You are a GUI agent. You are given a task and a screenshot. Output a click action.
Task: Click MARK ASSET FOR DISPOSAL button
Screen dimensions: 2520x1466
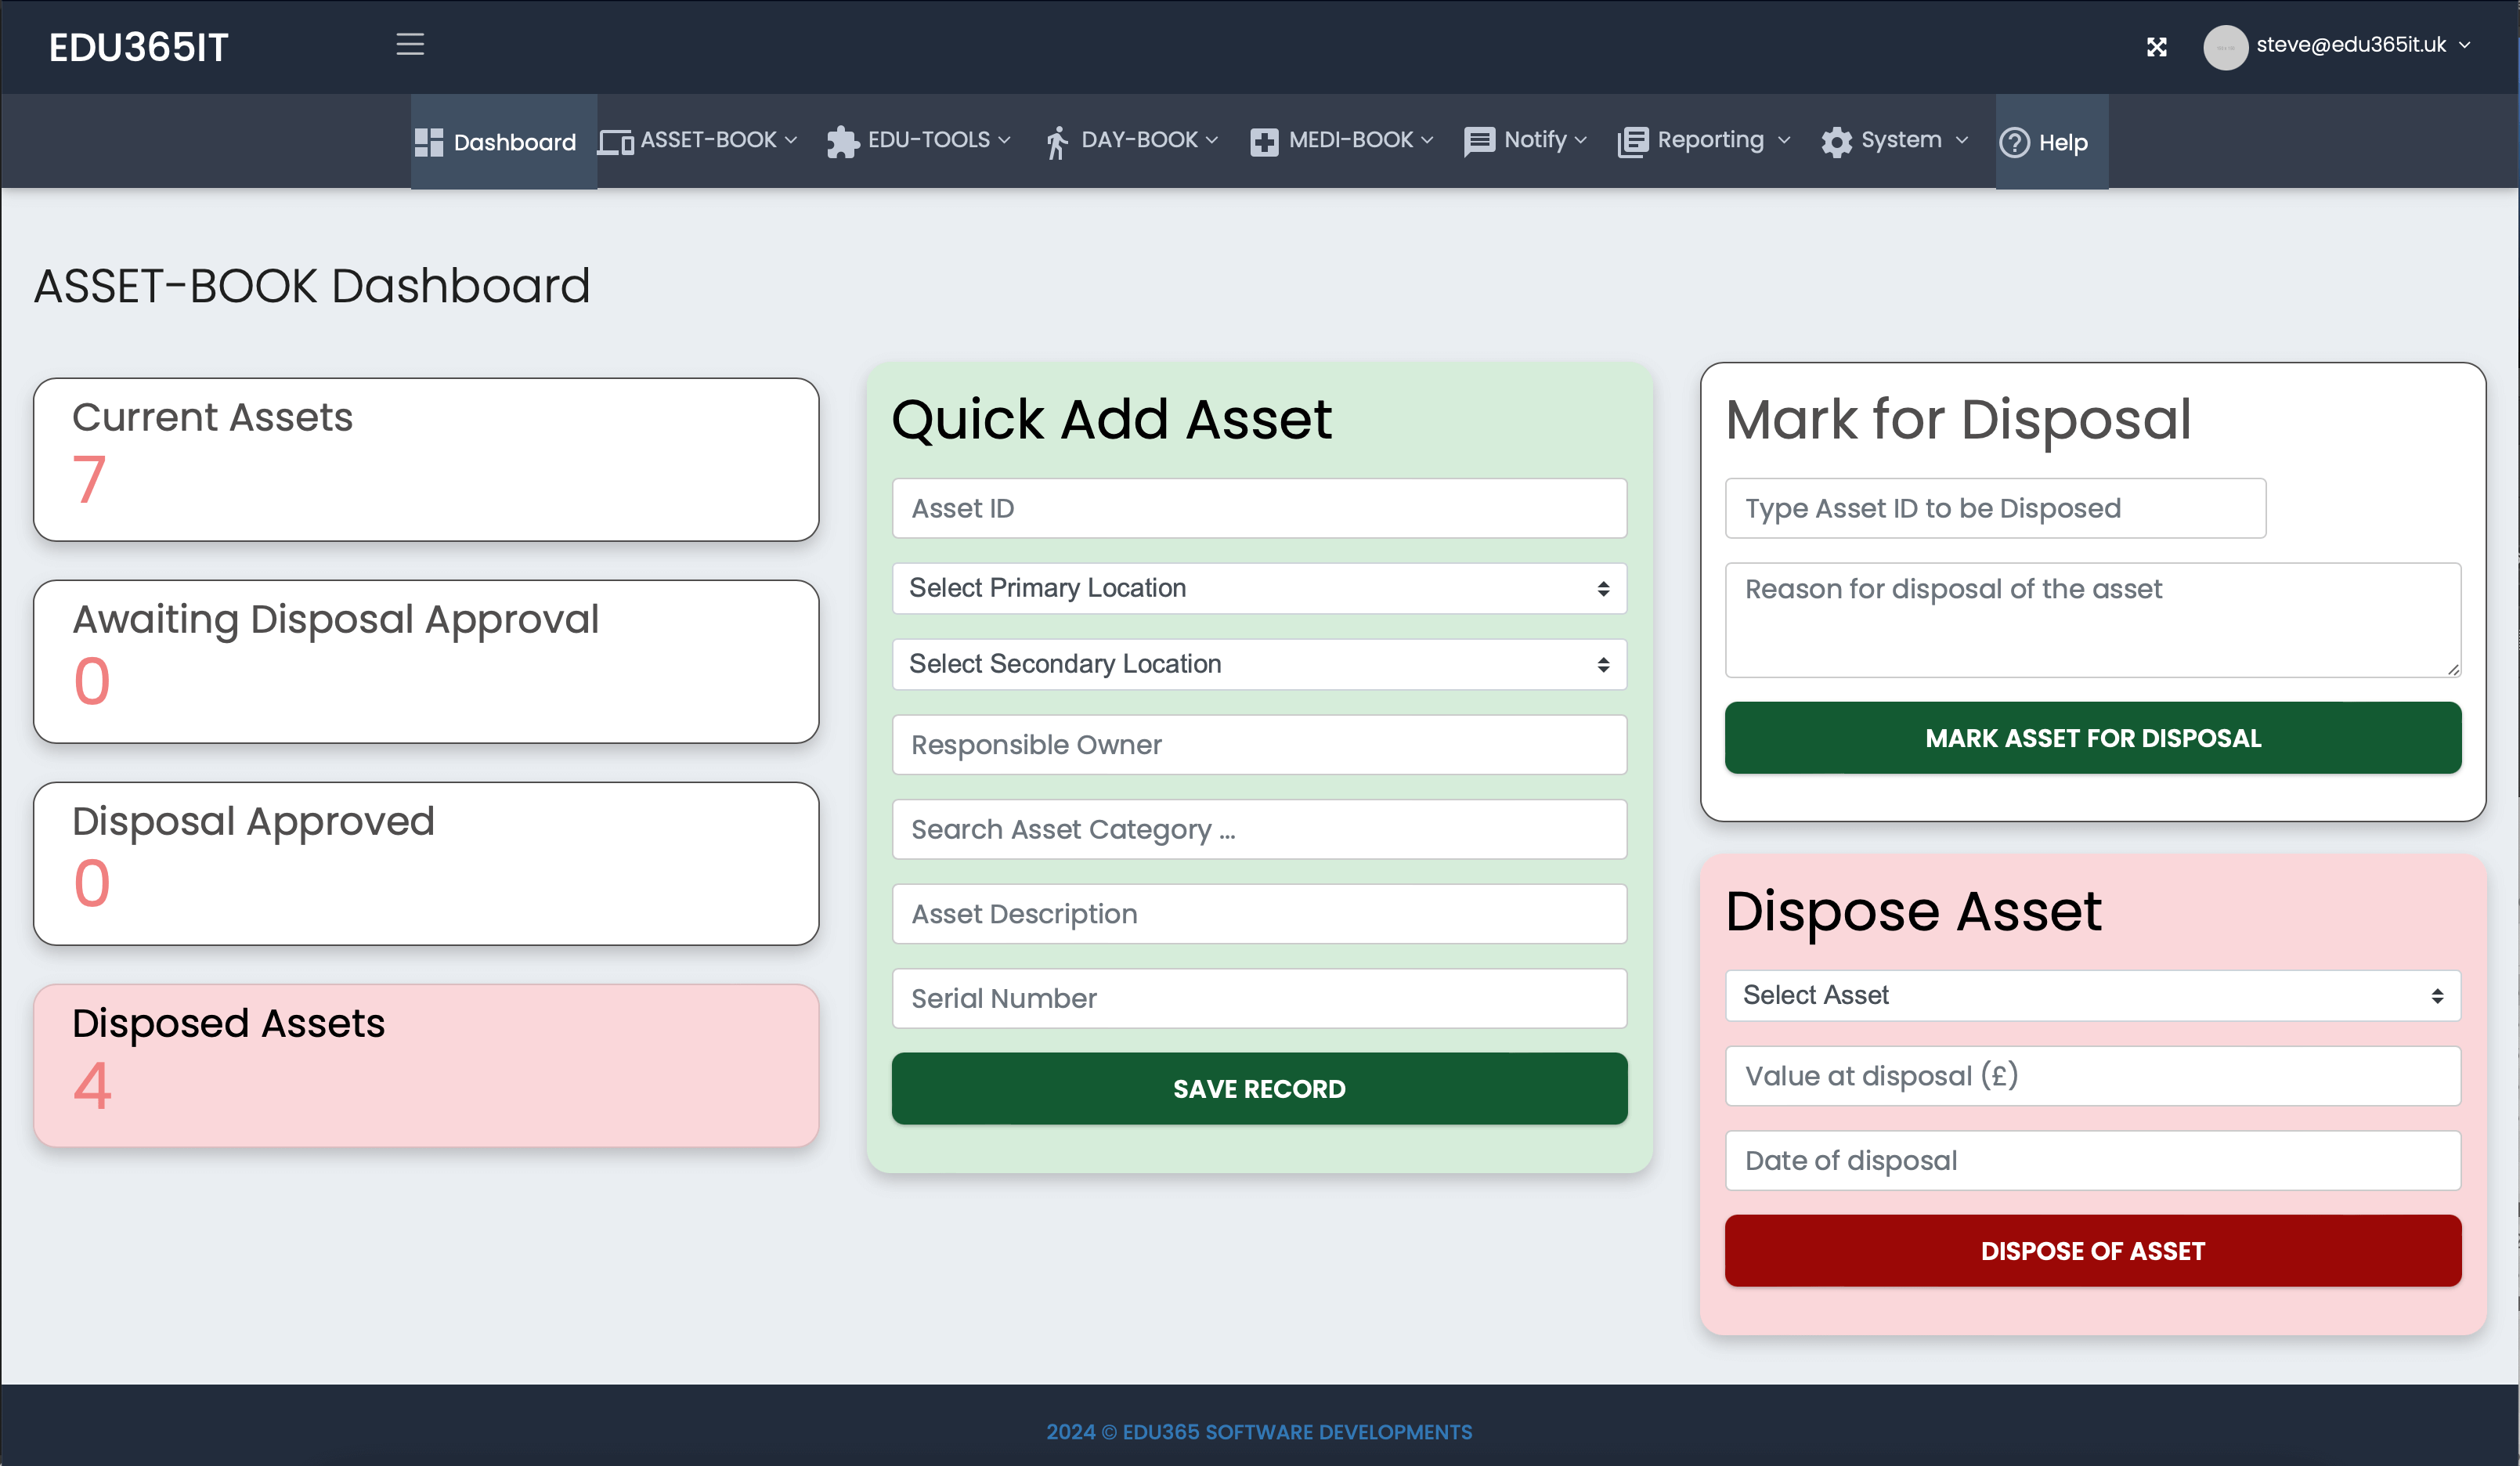2093,738
